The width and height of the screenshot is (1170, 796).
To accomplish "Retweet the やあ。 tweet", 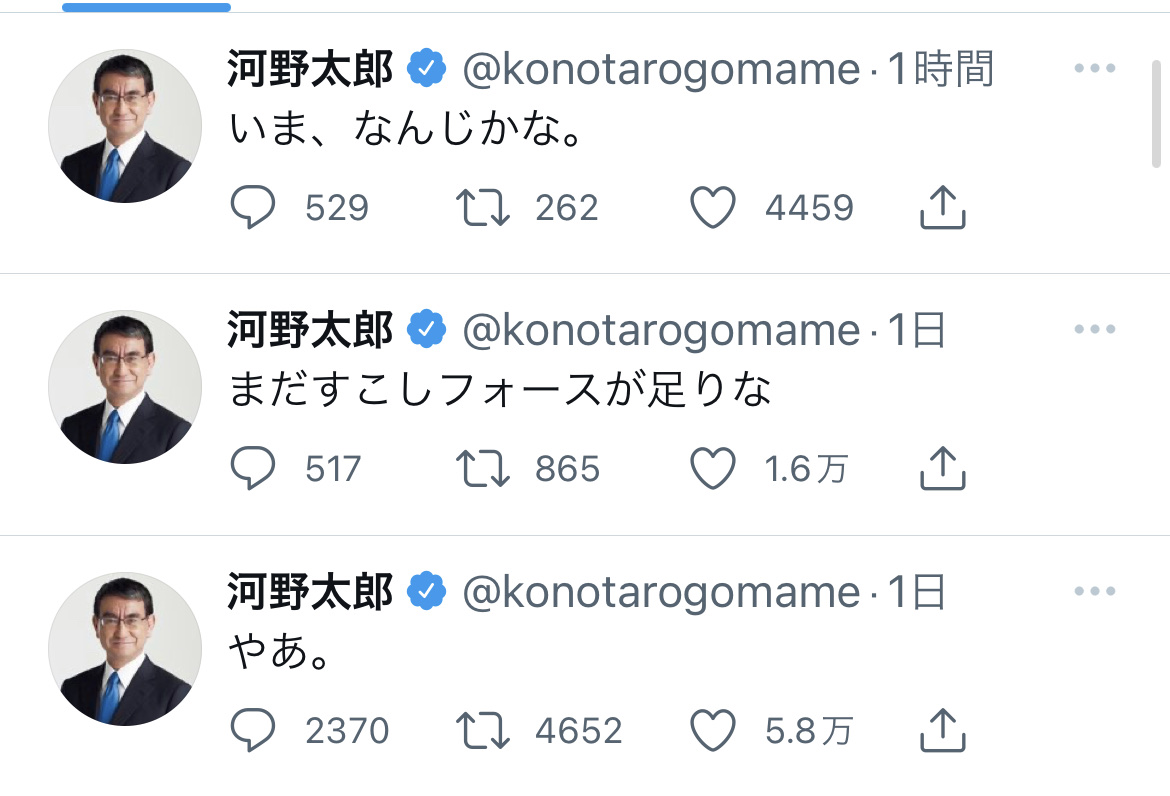I will point(483,730).
